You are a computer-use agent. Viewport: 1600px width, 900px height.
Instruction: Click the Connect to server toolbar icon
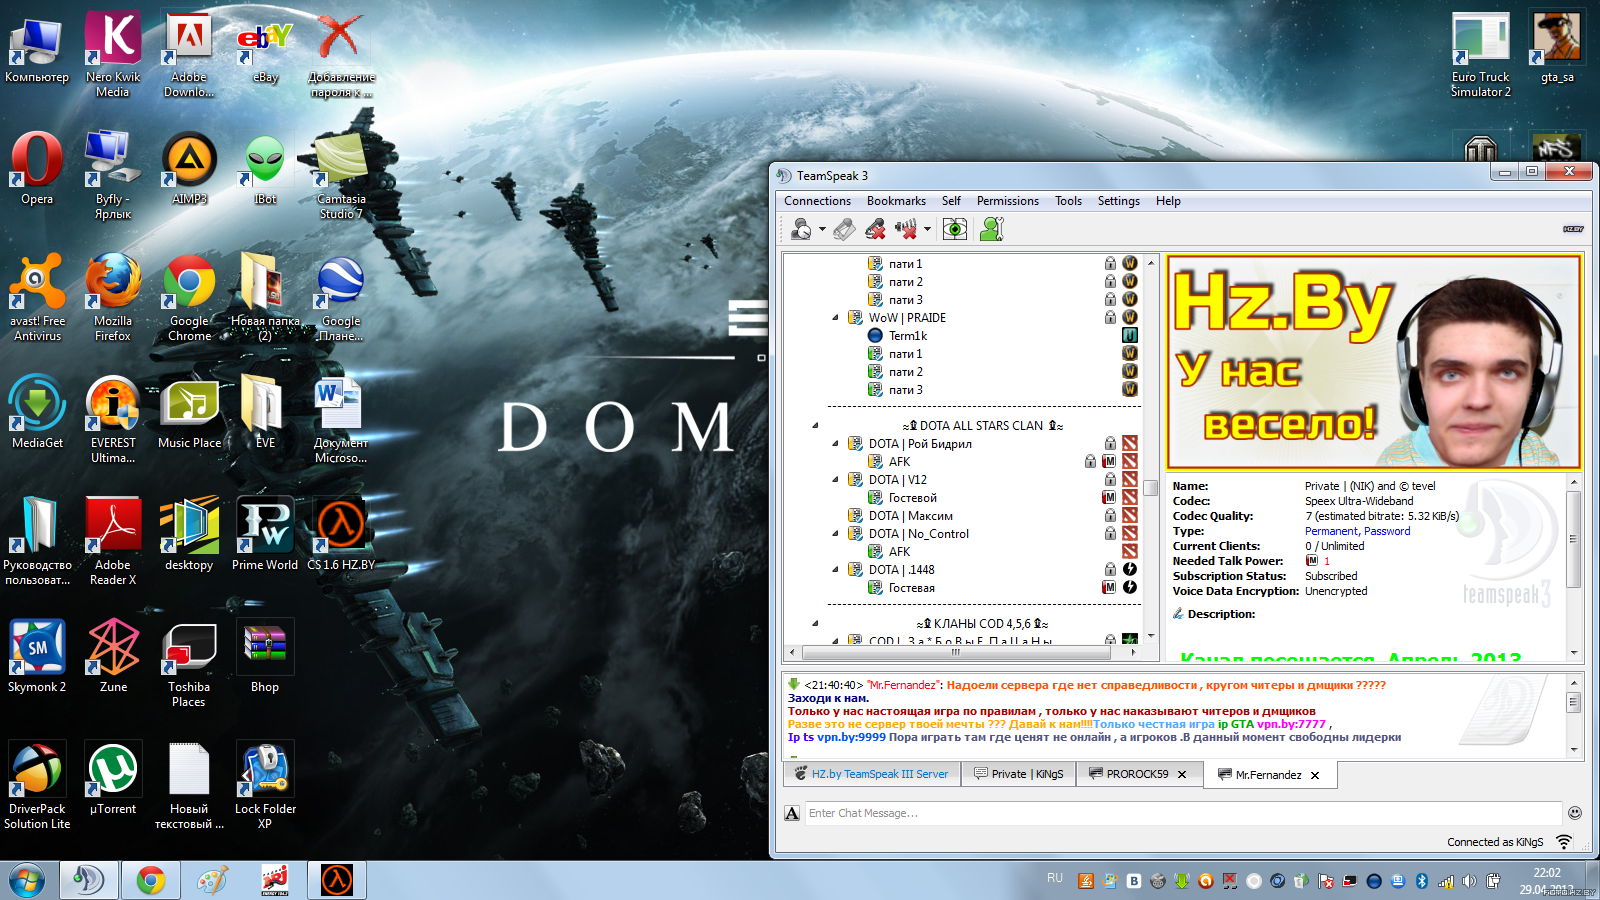click(x=801, y=229)
